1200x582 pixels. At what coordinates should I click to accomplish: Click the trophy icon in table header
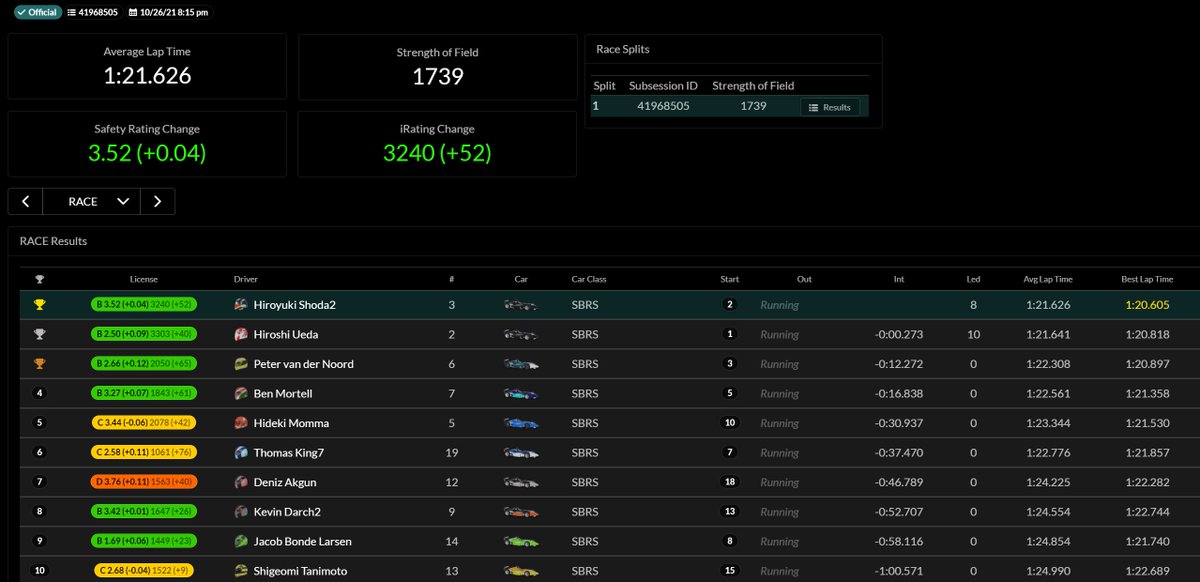click(x=40, y=280)
